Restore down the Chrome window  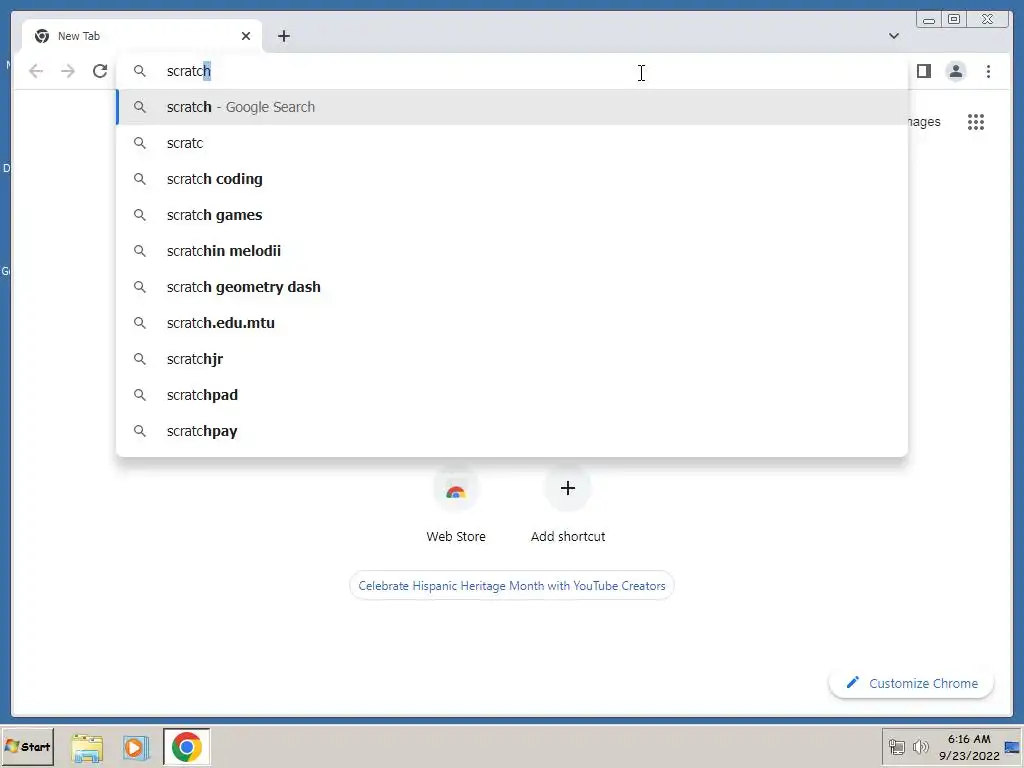(x=953, y=20)
